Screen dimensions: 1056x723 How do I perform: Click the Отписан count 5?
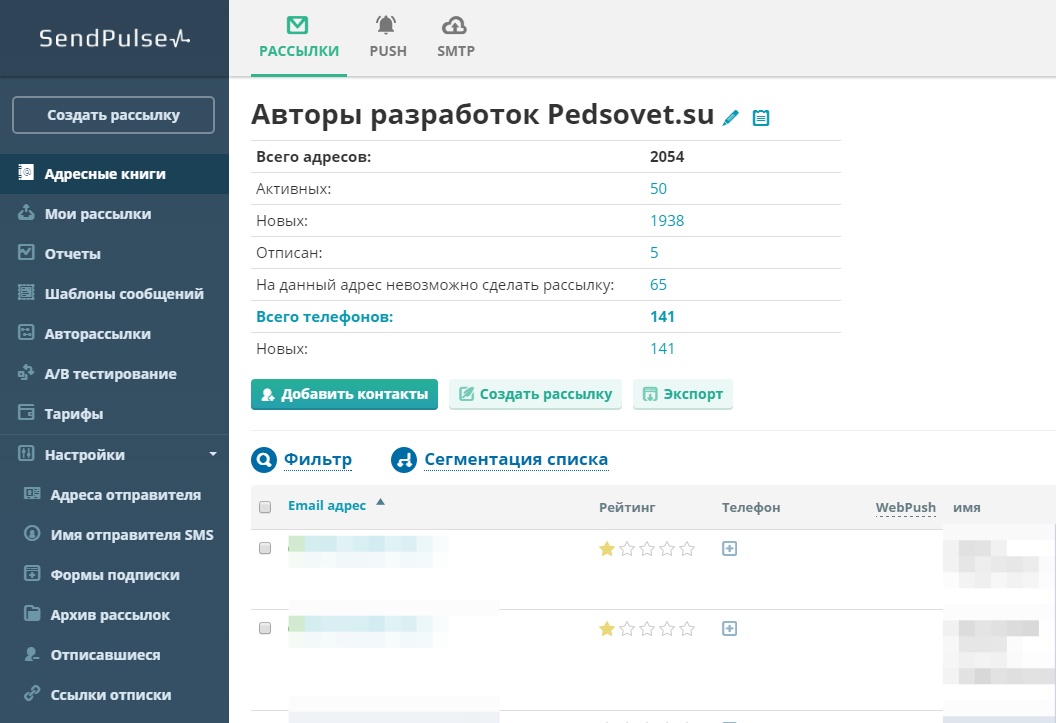654,252
